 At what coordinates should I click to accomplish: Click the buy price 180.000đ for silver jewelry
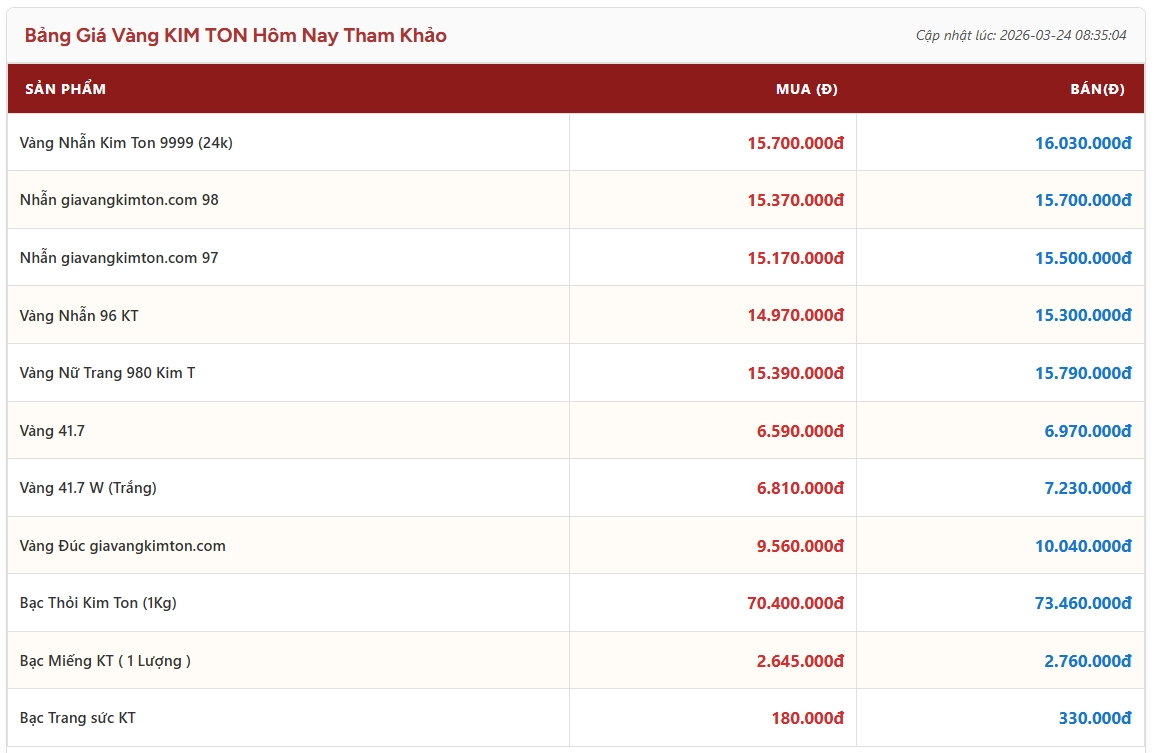point(807,718)
